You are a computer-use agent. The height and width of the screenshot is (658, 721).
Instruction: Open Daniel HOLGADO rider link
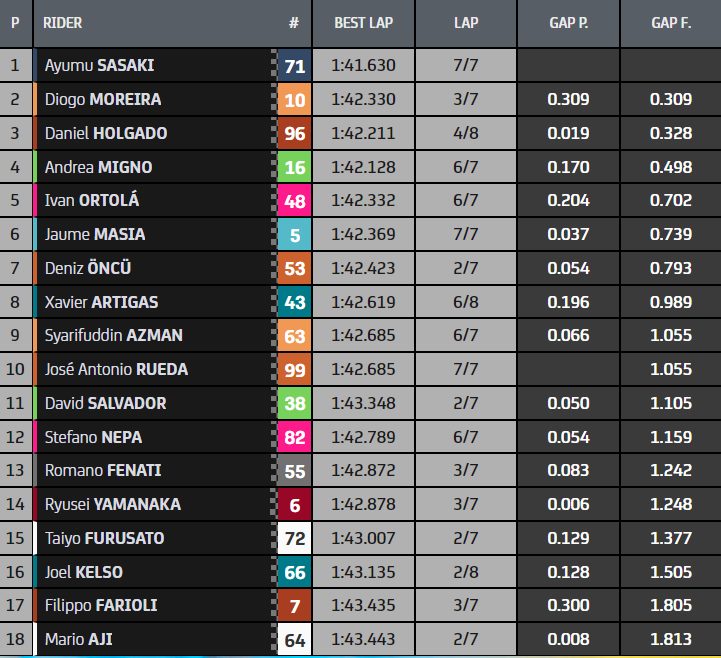pos(106,133)
